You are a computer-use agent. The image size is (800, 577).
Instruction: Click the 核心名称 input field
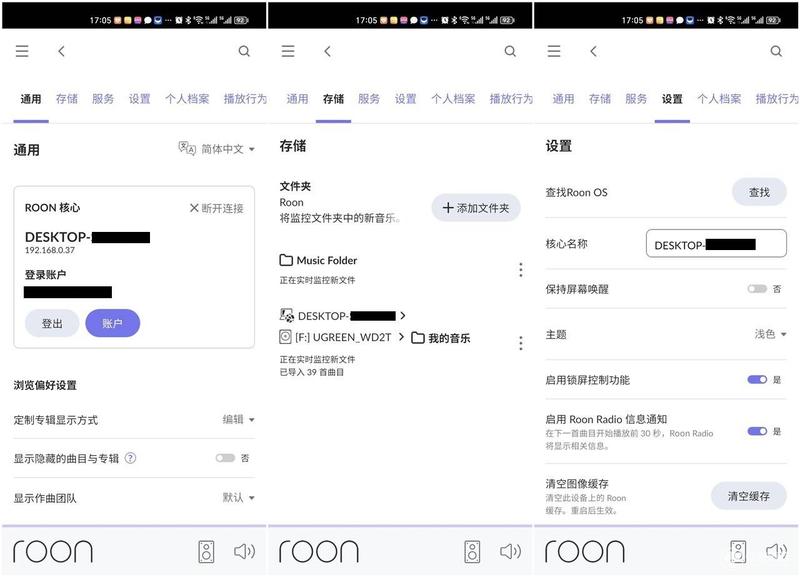pos(716,244)
